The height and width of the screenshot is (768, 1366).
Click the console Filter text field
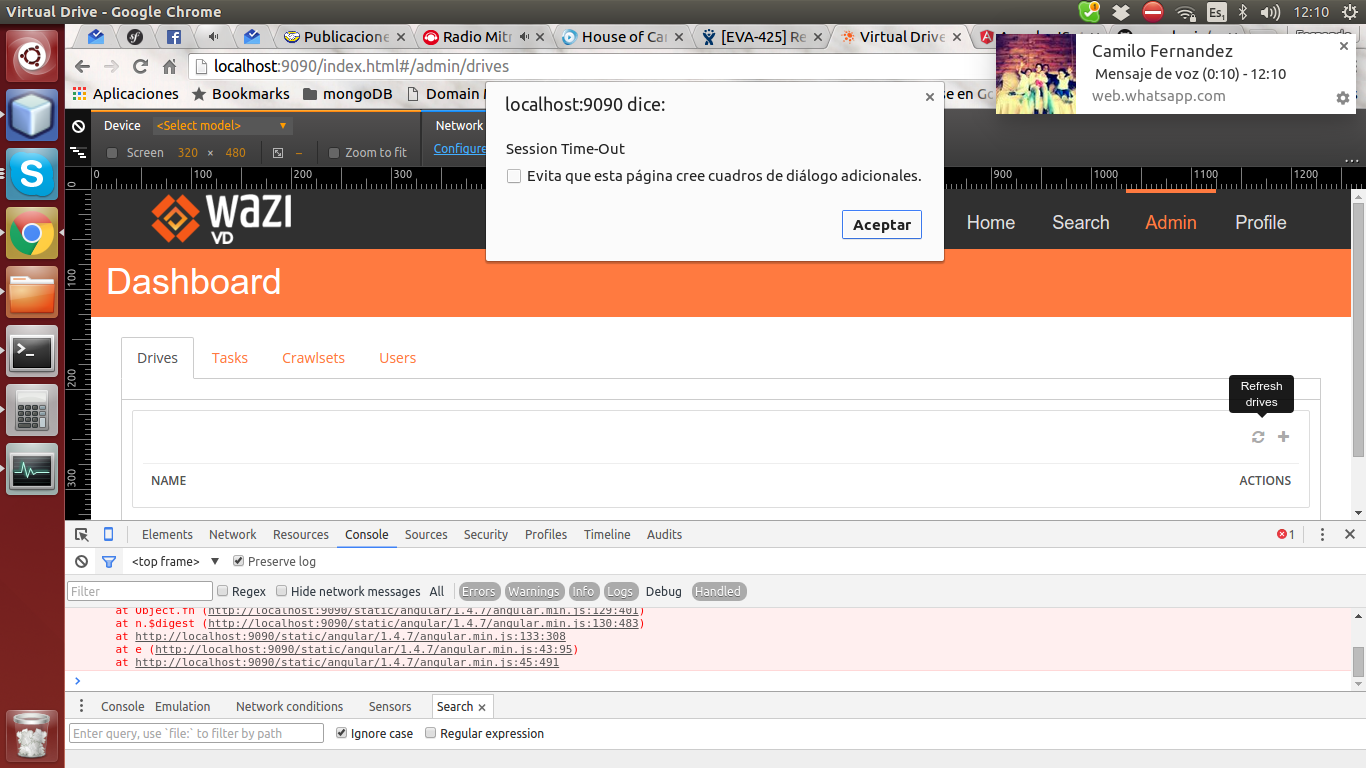click(140, 591)
